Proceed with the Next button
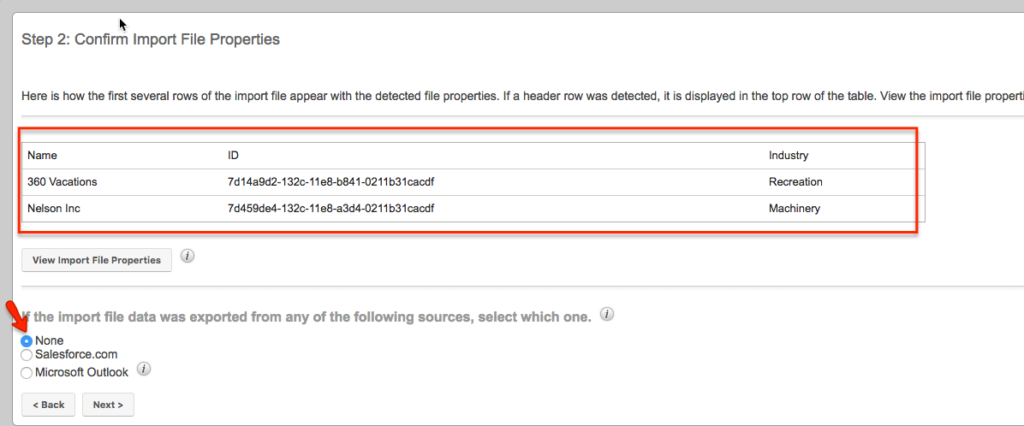Viewport: 1024px width, 426px height. tap(108, 404)
